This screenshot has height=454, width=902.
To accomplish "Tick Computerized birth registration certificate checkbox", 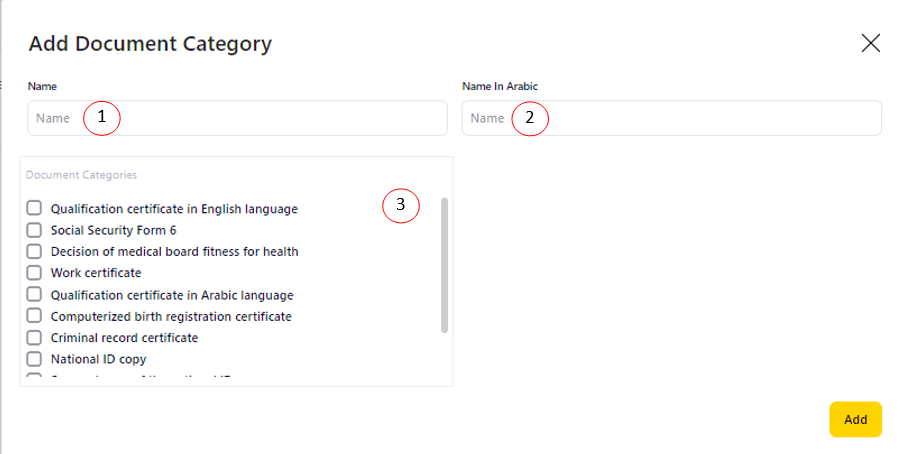I will tap(34, 316).
